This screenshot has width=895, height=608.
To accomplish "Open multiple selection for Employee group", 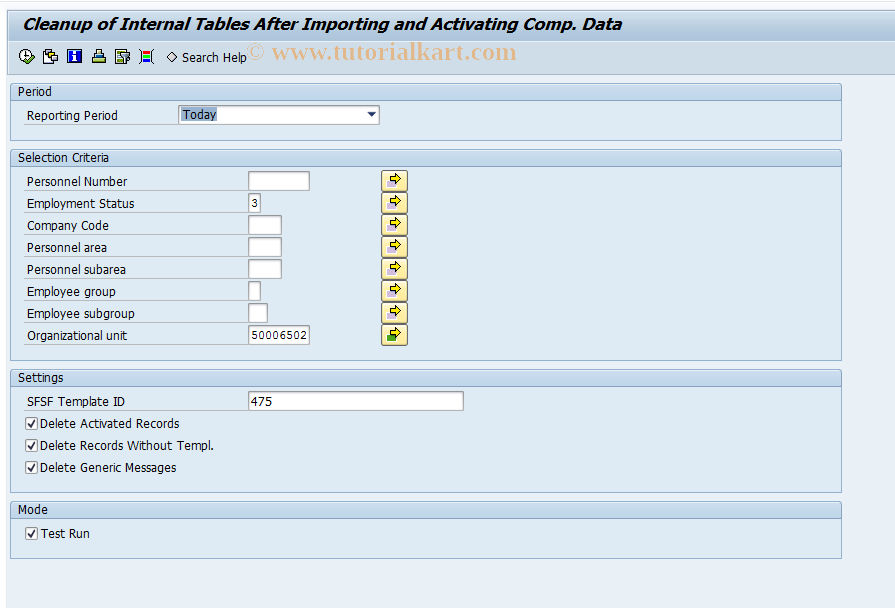I will pyautogui.click(x=394, y=291).
